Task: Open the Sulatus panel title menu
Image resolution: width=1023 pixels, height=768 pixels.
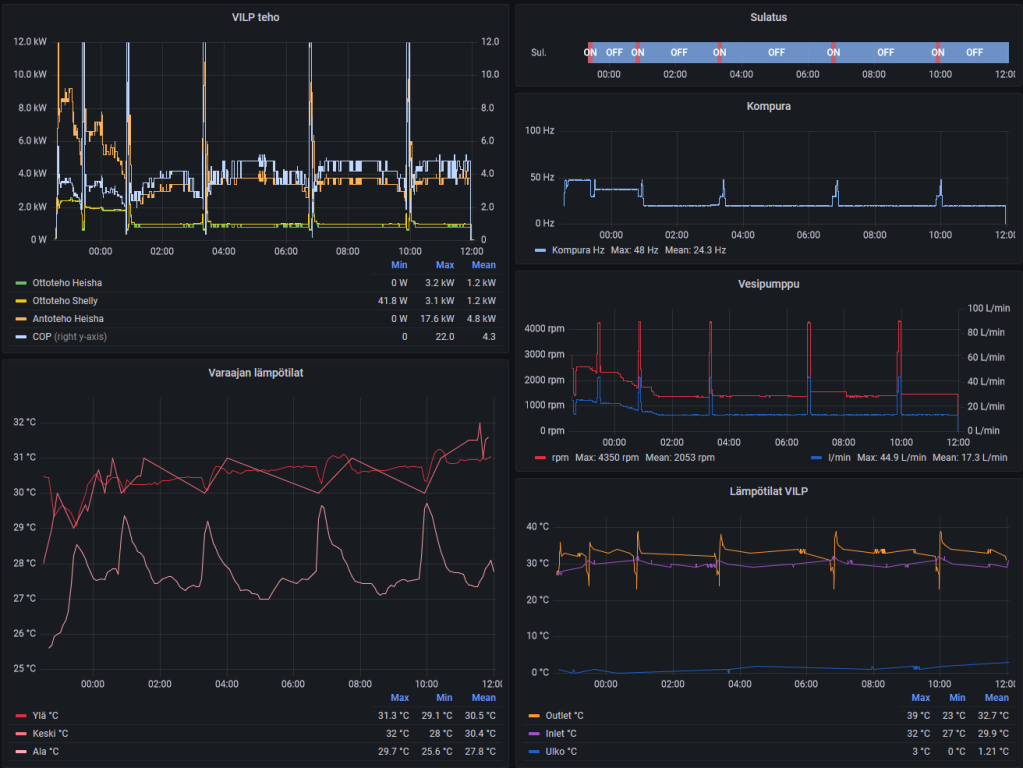Action: coord(767,17)
